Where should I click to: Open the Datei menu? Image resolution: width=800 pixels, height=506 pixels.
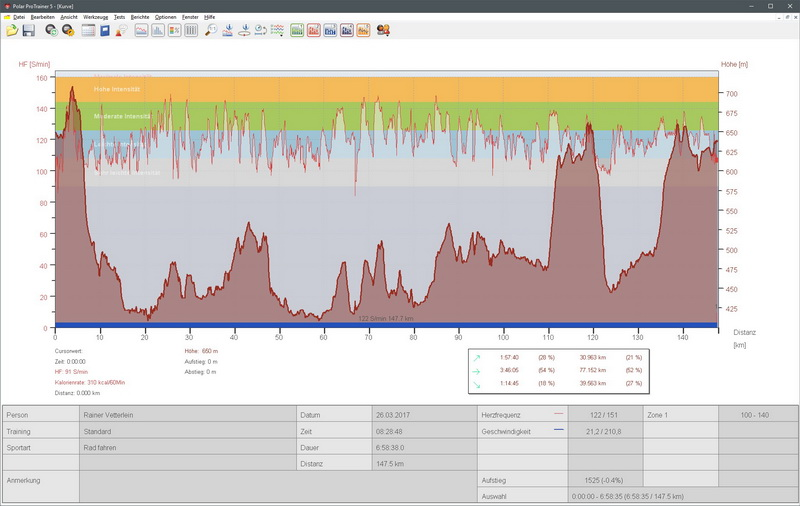click(19, 18)
